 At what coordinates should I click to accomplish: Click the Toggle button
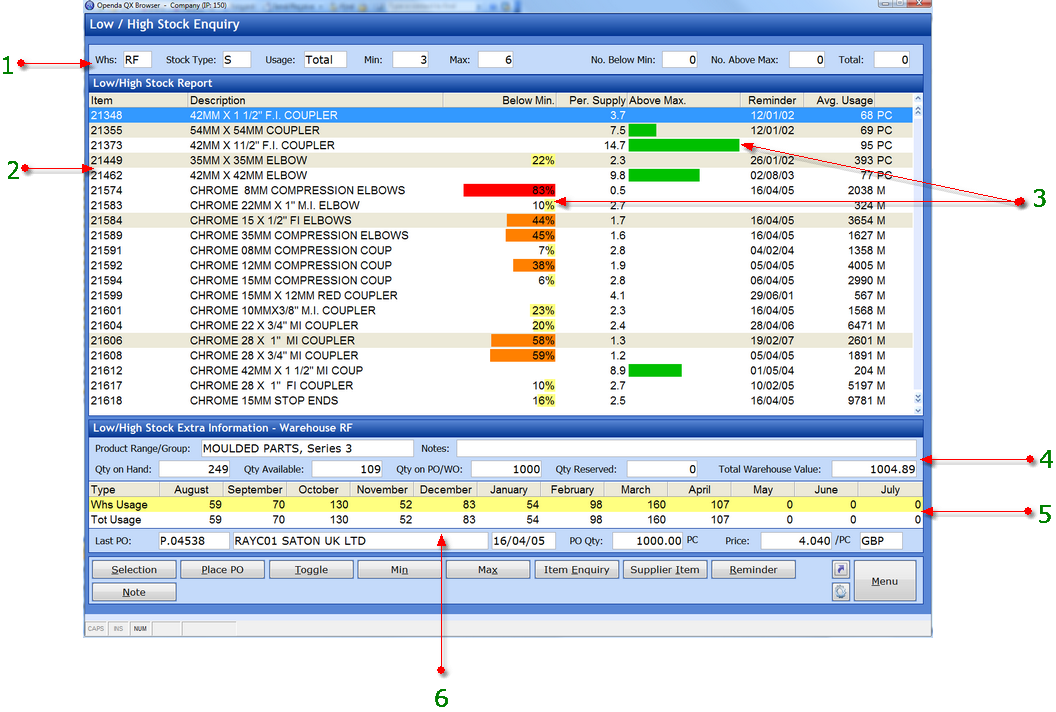click(x=311, y=570)
